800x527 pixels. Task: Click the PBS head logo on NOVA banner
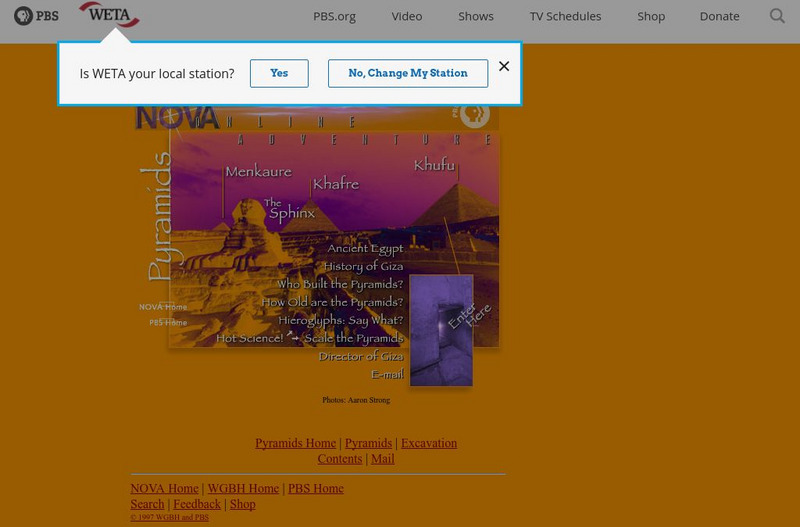474,116
